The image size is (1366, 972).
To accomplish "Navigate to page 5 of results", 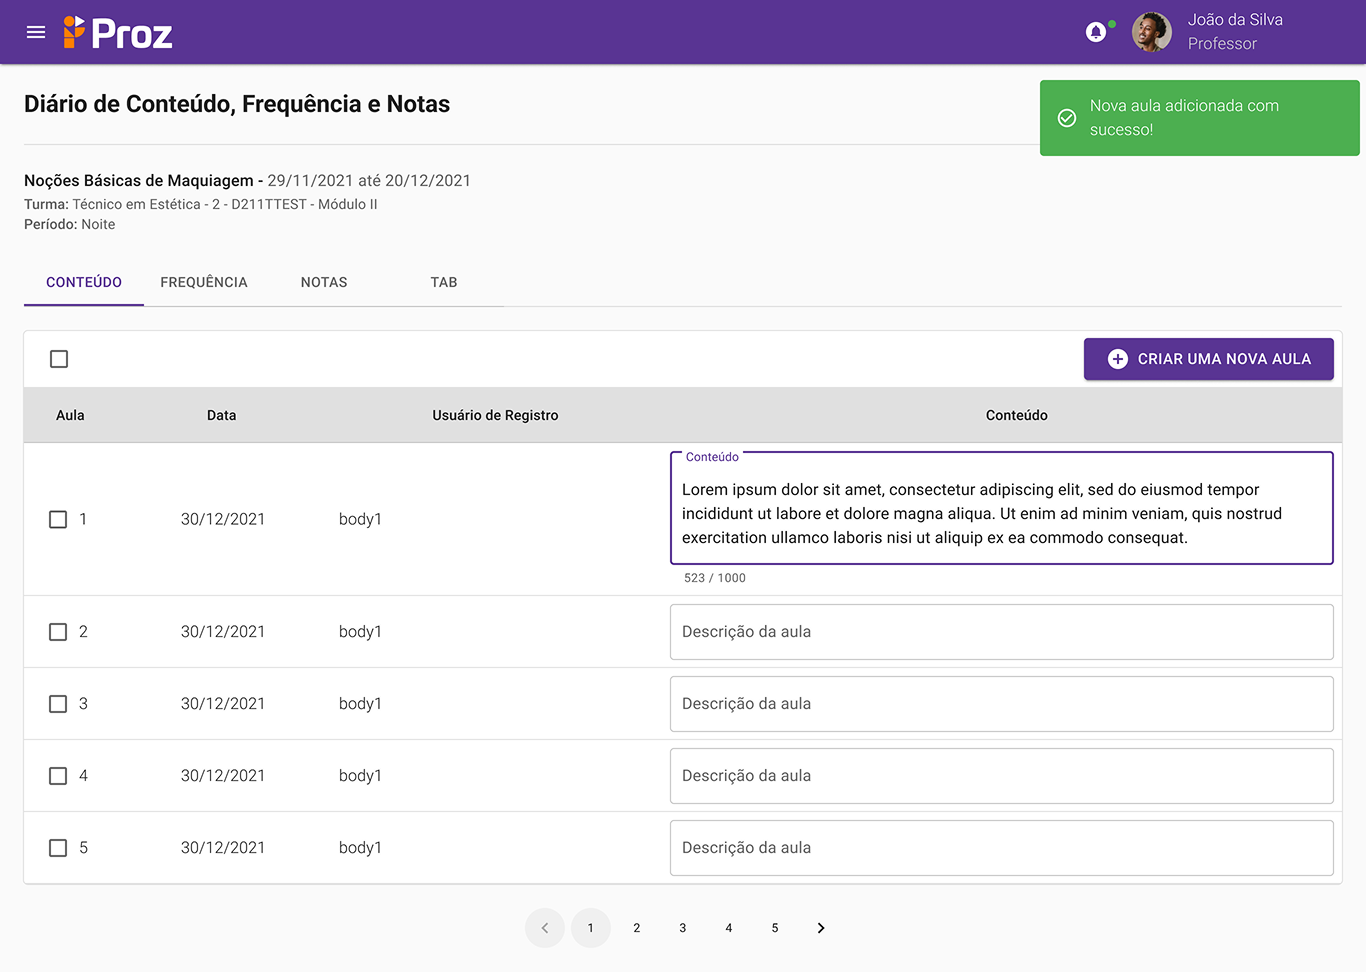I will [x=775, y=928].
